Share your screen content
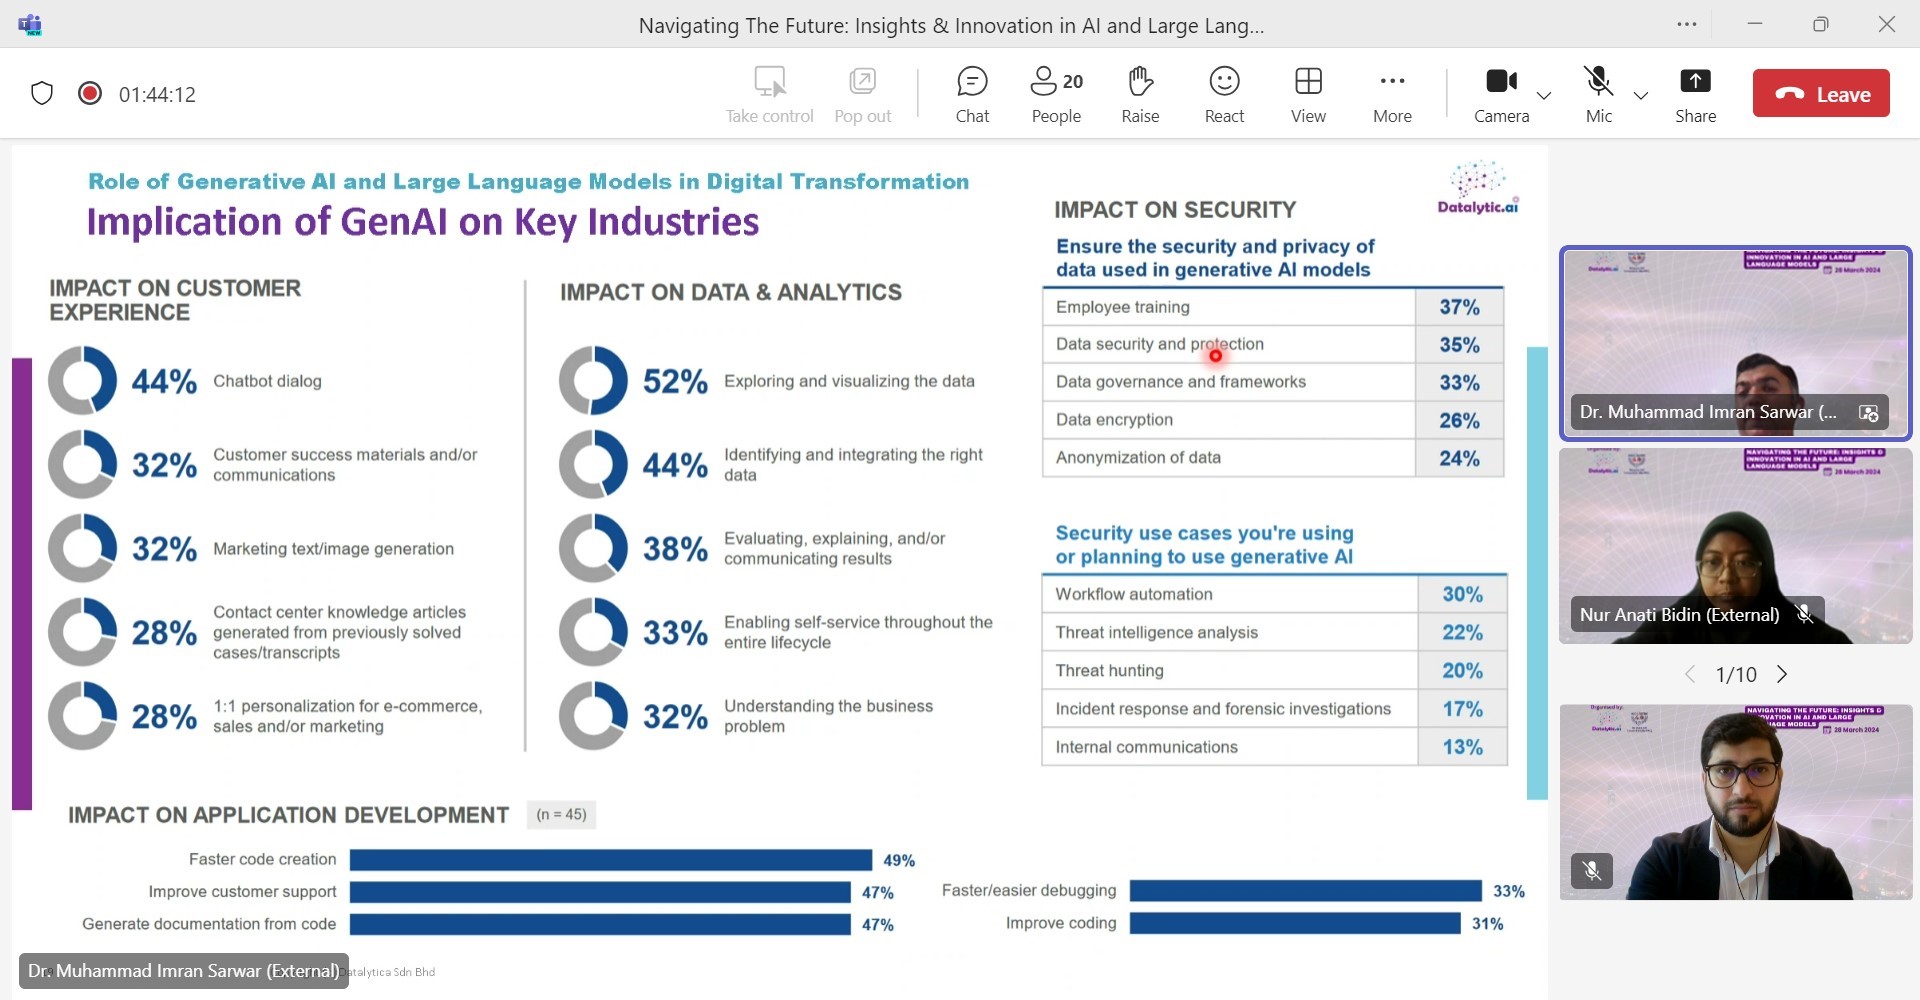This screenshot has width=1920, height=1000. click(1695, 95)
